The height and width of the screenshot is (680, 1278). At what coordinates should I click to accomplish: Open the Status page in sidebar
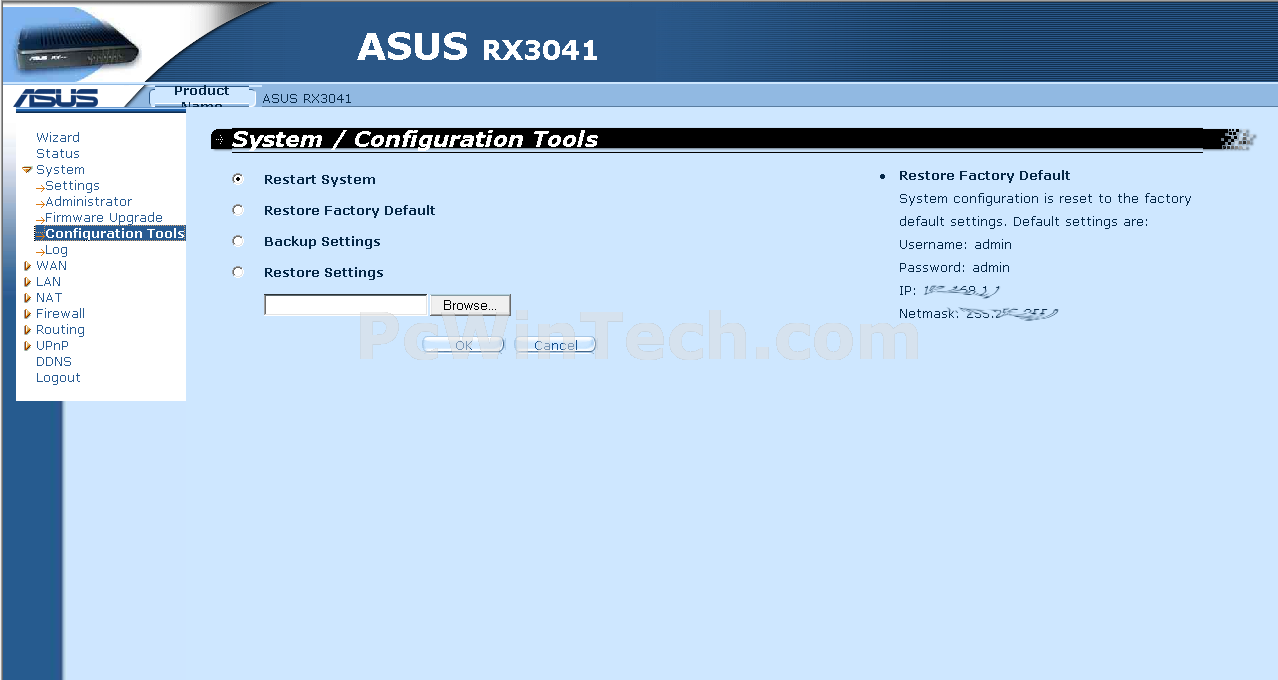[x=58, y=154]
